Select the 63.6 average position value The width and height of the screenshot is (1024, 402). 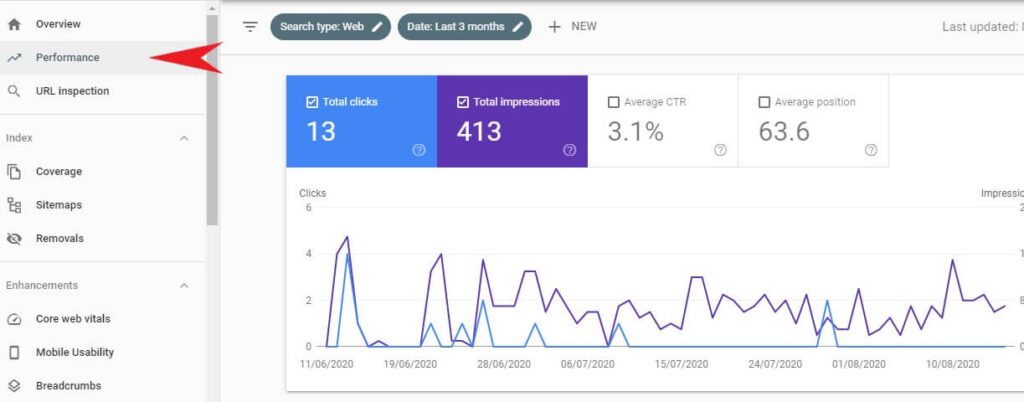coord(784,131)
